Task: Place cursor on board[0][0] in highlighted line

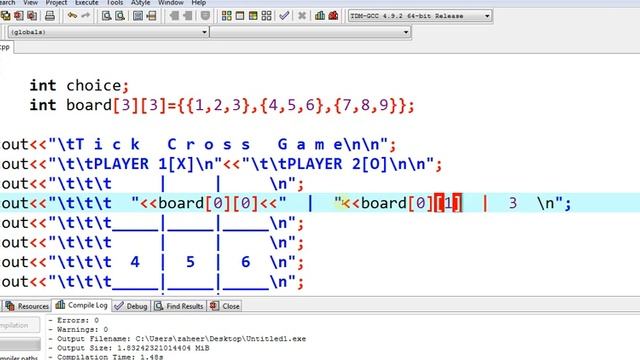Action: coord(208,203)
